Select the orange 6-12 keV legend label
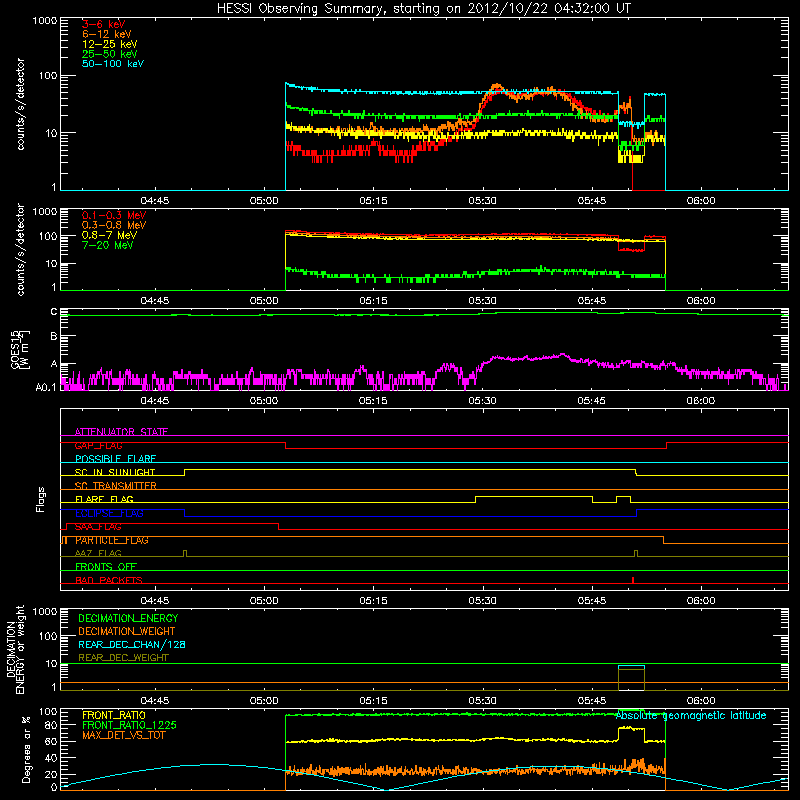The image size is (800, 800). click(x=106, y=34)
